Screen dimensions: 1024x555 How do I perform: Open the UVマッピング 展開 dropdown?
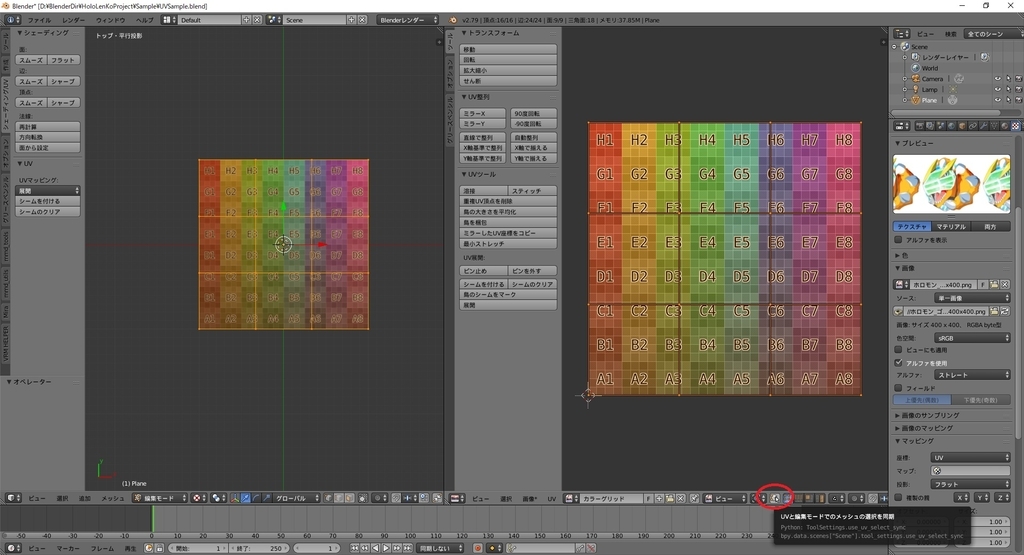point(48,191)
